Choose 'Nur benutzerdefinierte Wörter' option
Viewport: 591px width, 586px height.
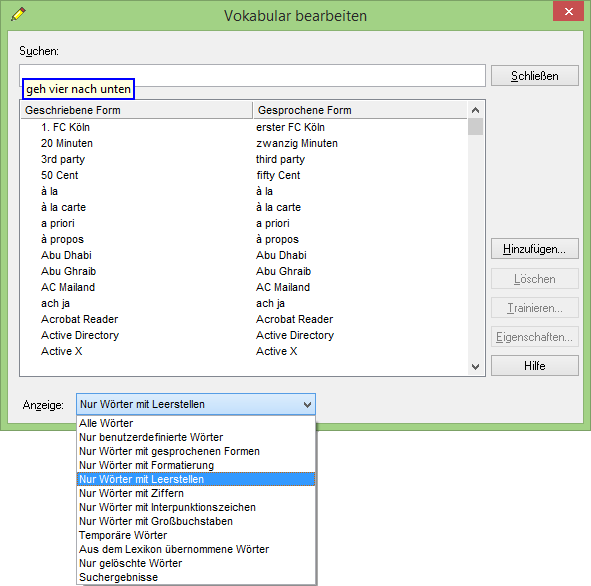tap(196, 437)
